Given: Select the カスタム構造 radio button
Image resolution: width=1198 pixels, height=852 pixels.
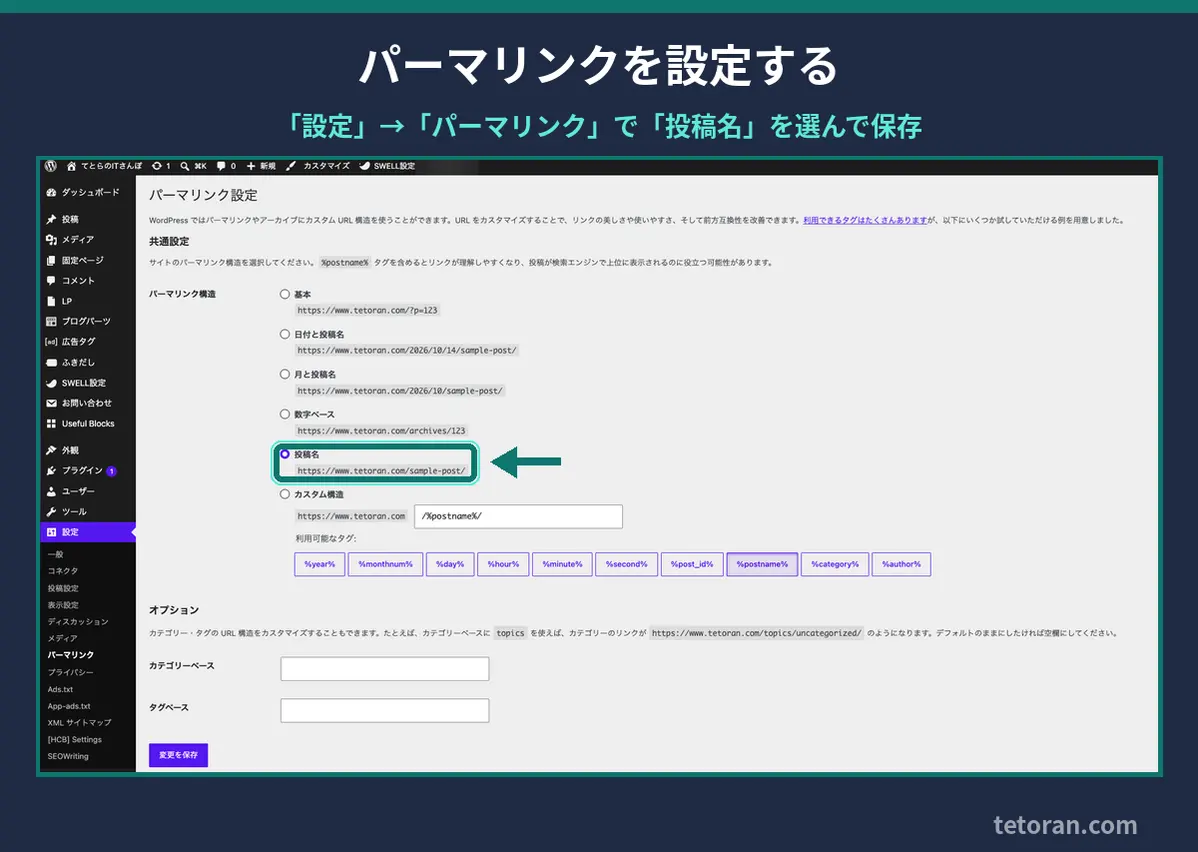Looking at the screenshot, I should (x=284, y=494).
